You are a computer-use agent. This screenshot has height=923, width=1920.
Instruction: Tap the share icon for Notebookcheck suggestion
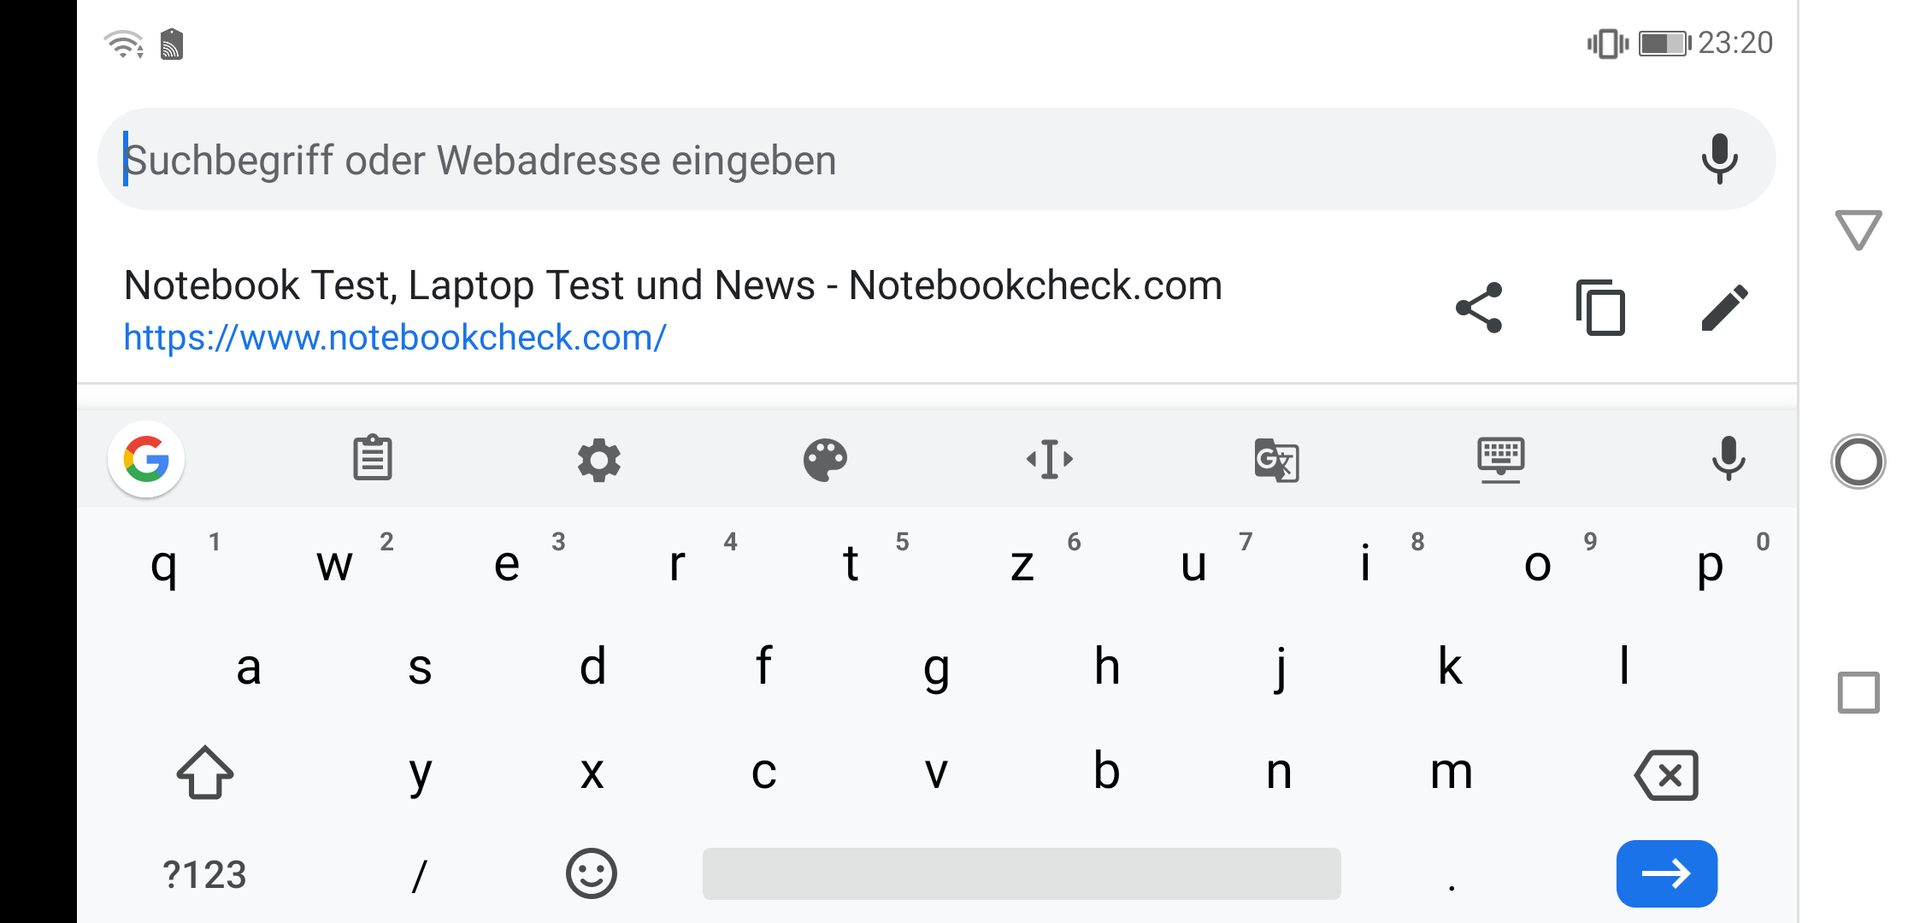tap(1479, 307)
